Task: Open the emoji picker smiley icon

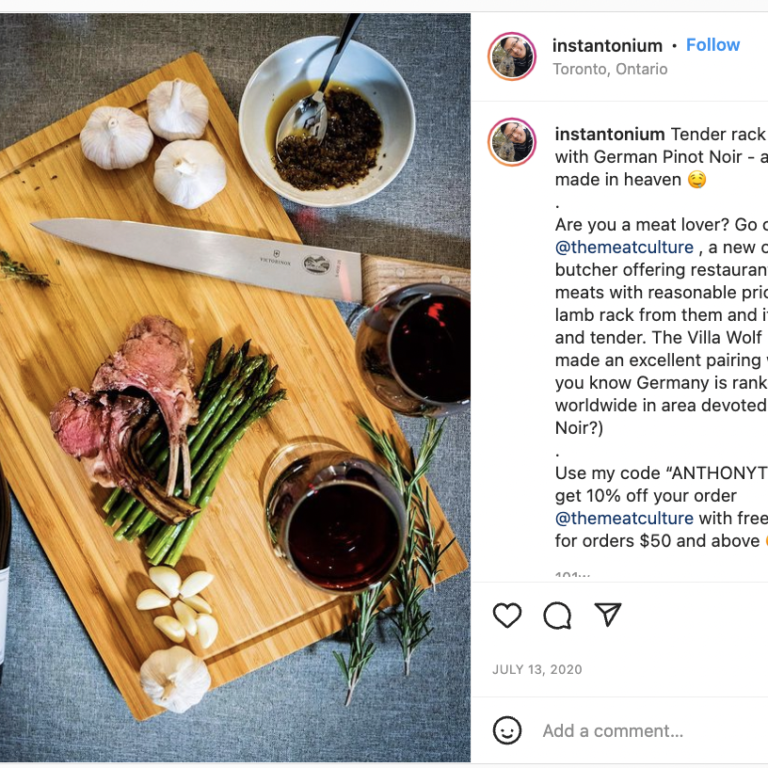Action: (508, 731)
